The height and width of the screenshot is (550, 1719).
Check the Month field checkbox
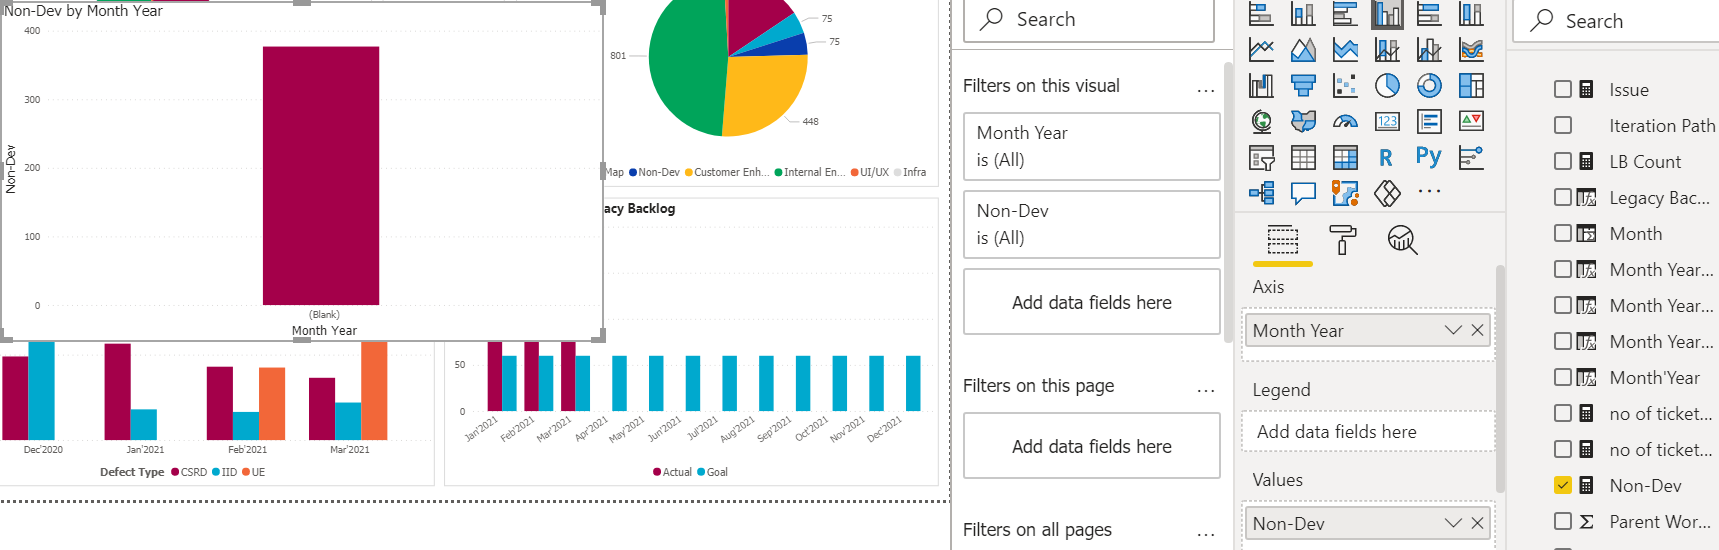[1563, 233]
